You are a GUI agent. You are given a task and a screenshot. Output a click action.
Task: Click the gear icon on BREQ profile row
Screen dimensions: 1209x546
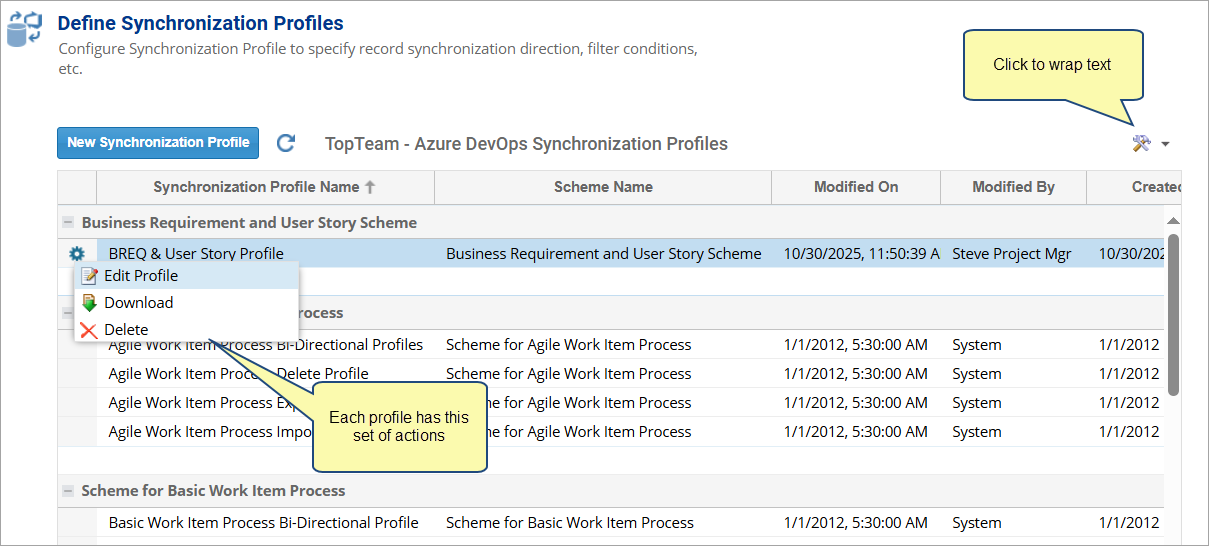coord(77,254)
